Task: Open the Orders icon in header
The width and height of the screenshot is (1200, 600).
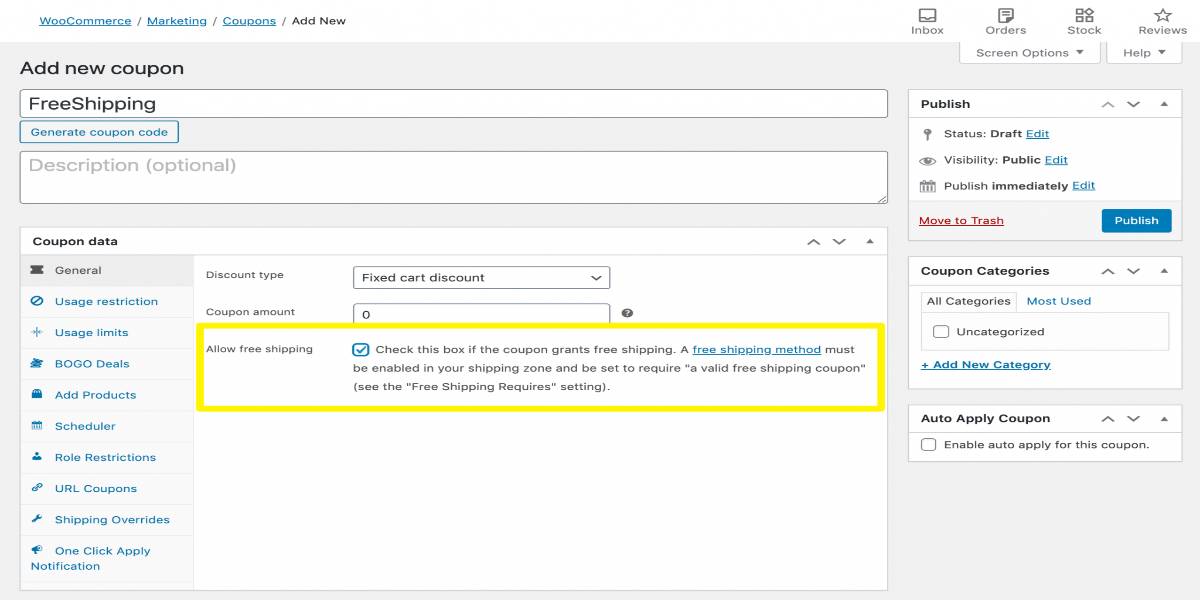Action: (x=1005, y=15)
